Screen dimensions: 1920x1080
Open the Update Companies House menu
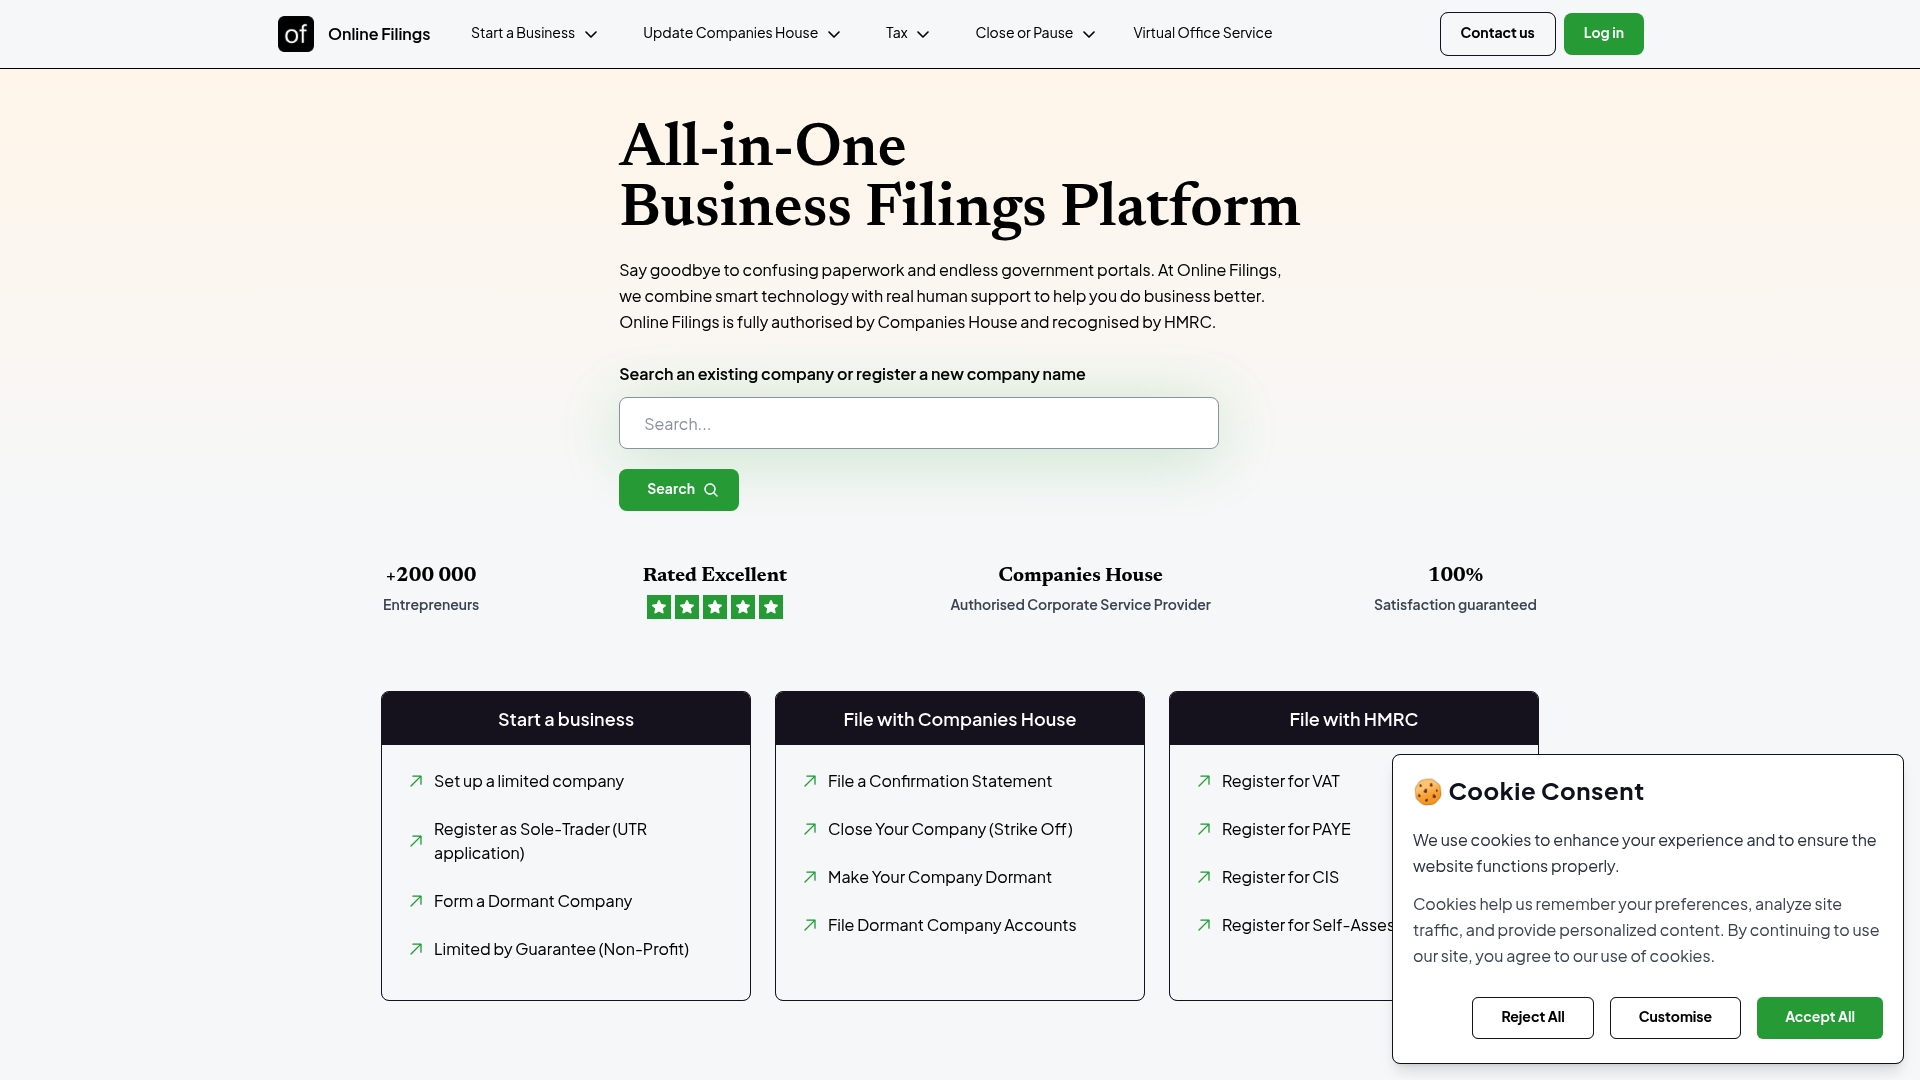click(741, 33)
